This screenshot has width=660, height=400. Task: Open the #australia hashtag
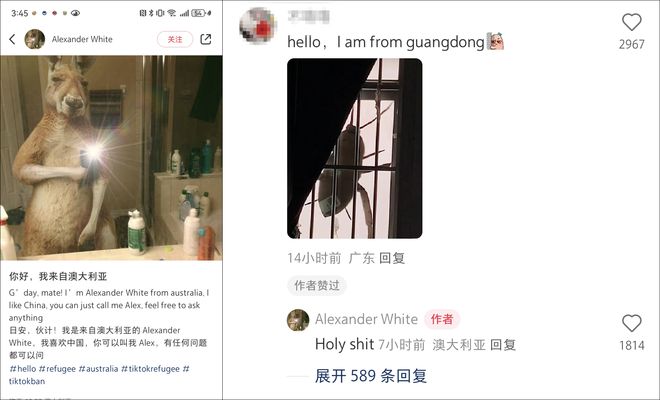[98, 369]
